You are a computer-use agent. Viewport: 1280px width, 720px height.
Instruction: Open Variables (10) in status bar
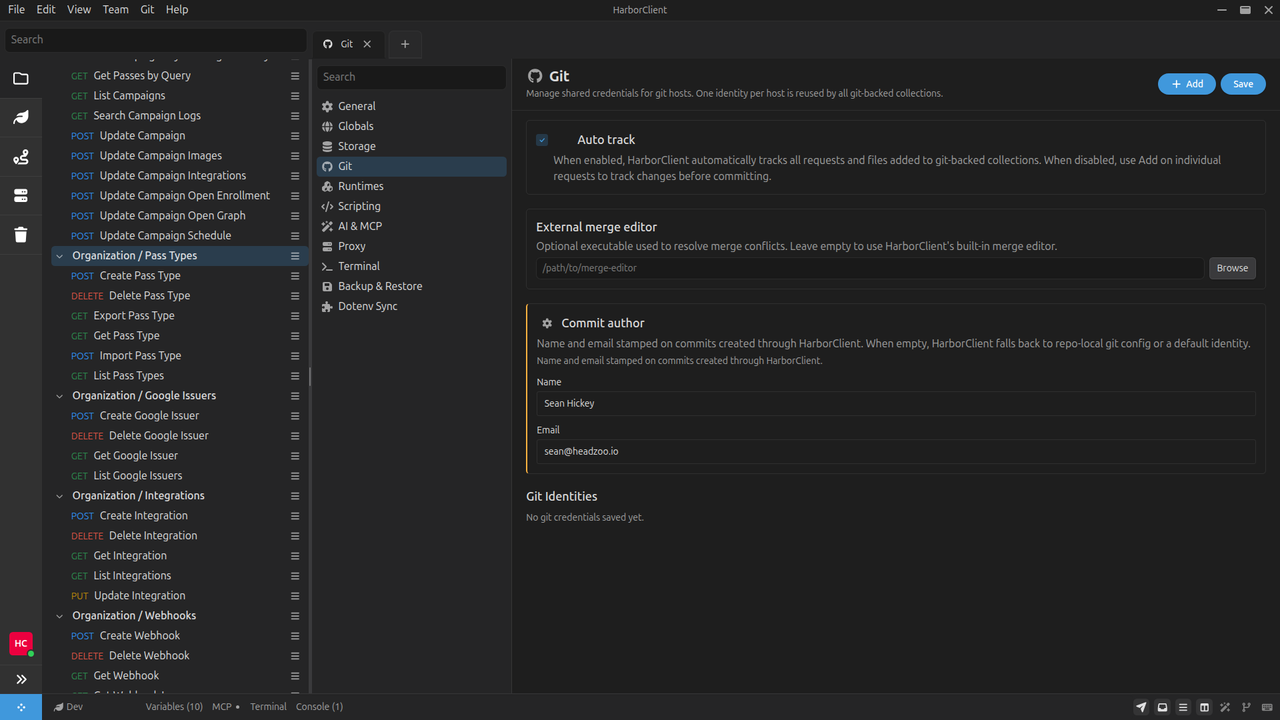174,707
